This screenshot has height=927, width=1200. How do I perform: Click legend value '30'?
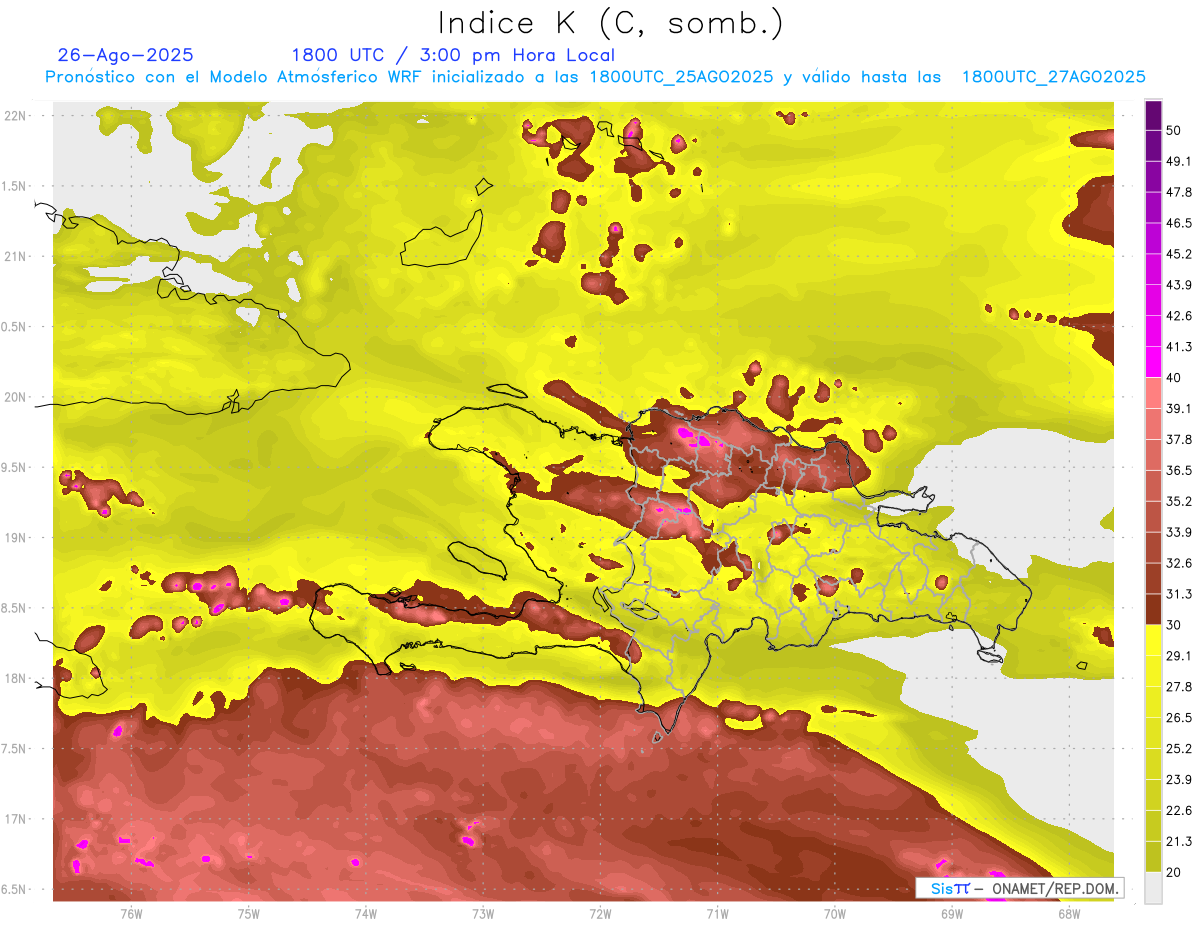point(1173,625)
